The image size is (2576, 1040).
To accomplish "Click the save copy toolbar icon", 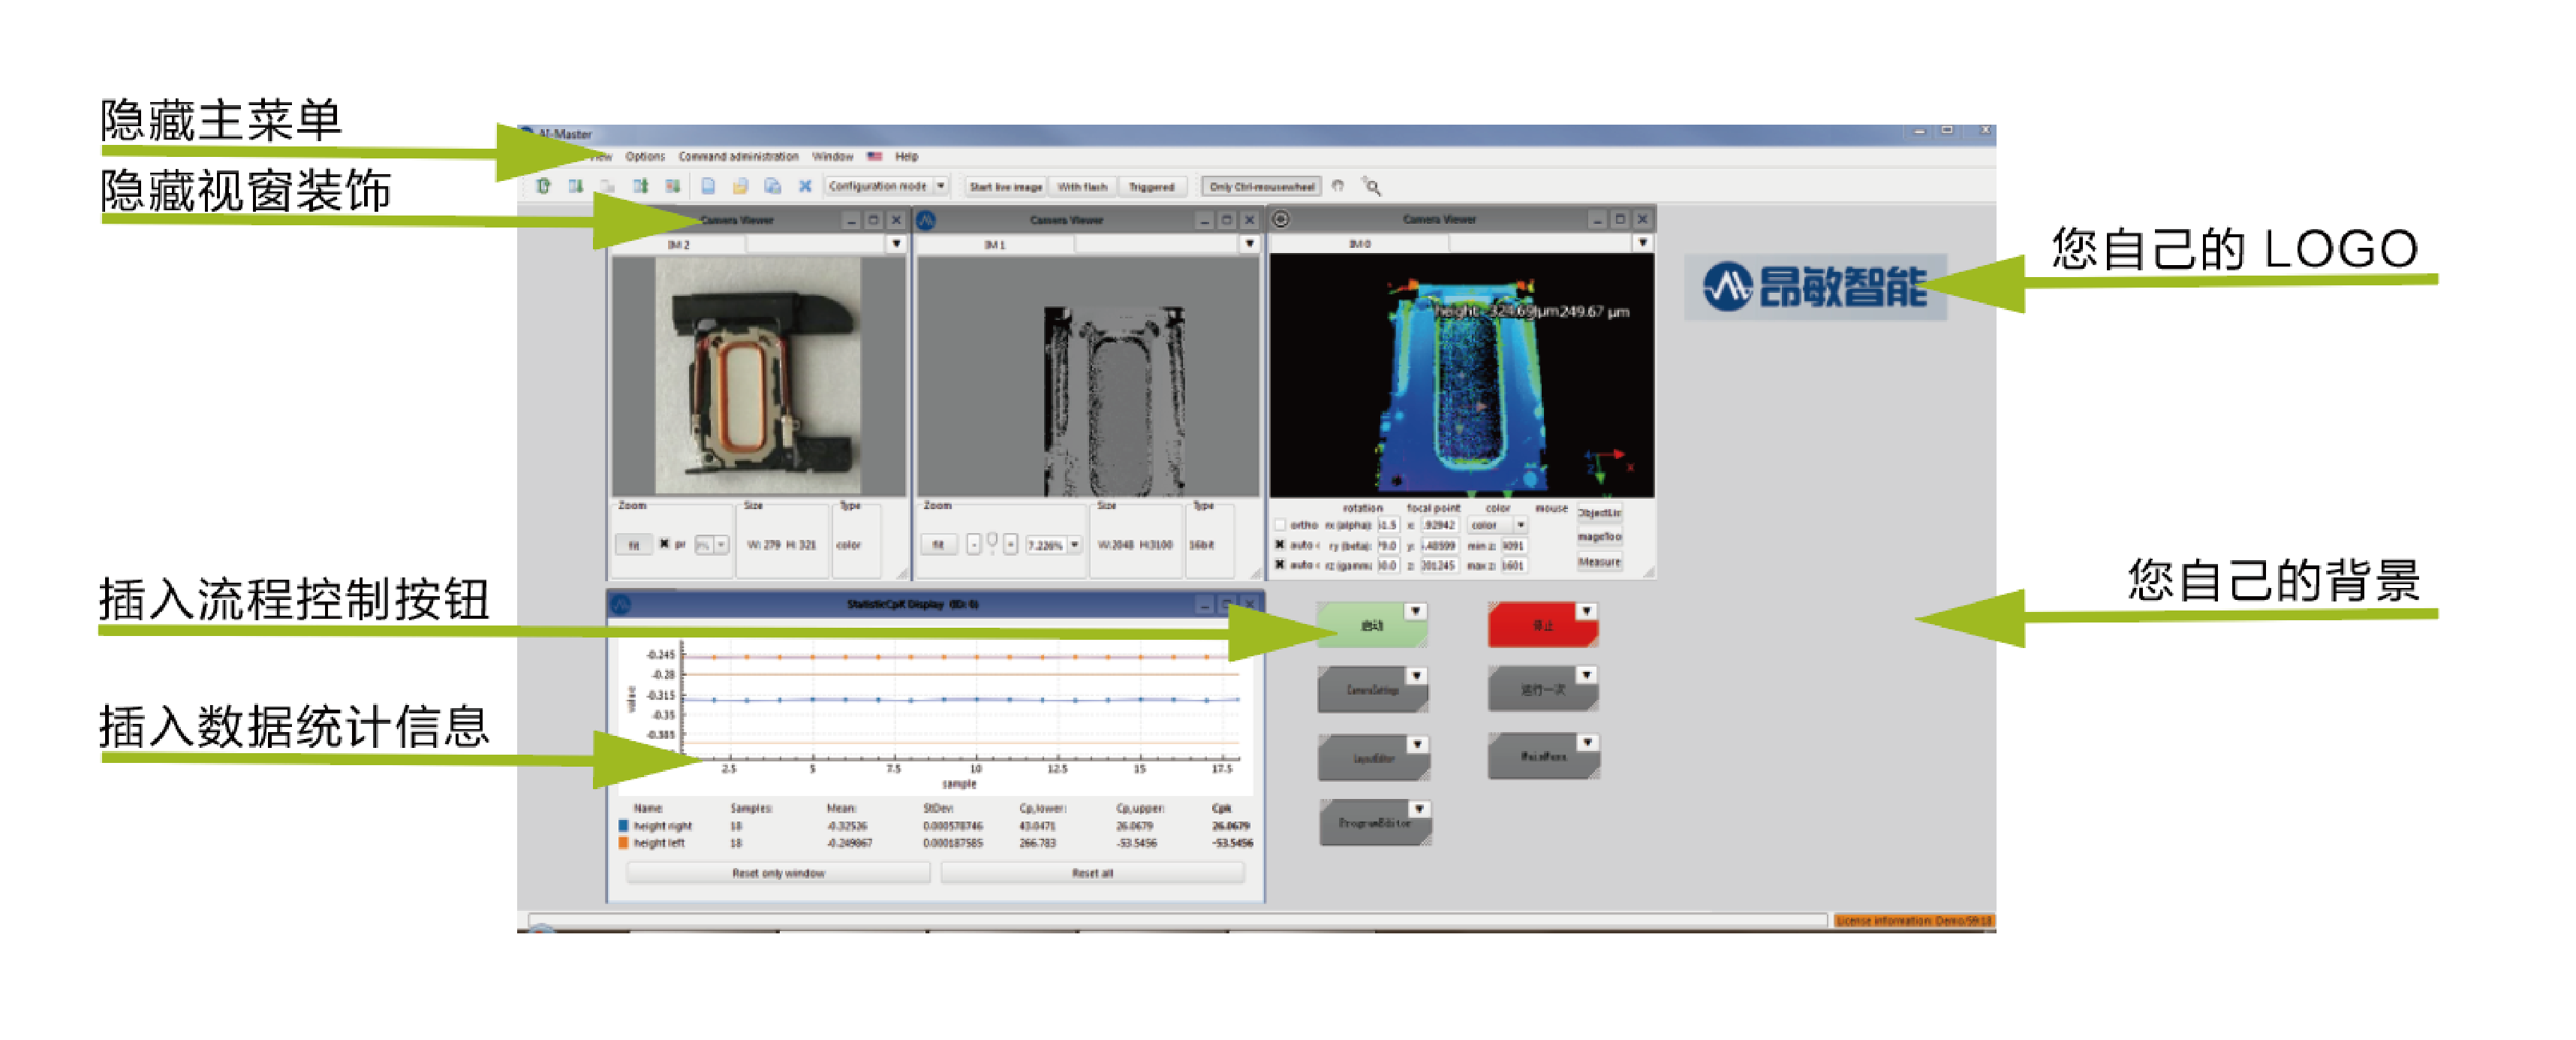I will [772, 186].
